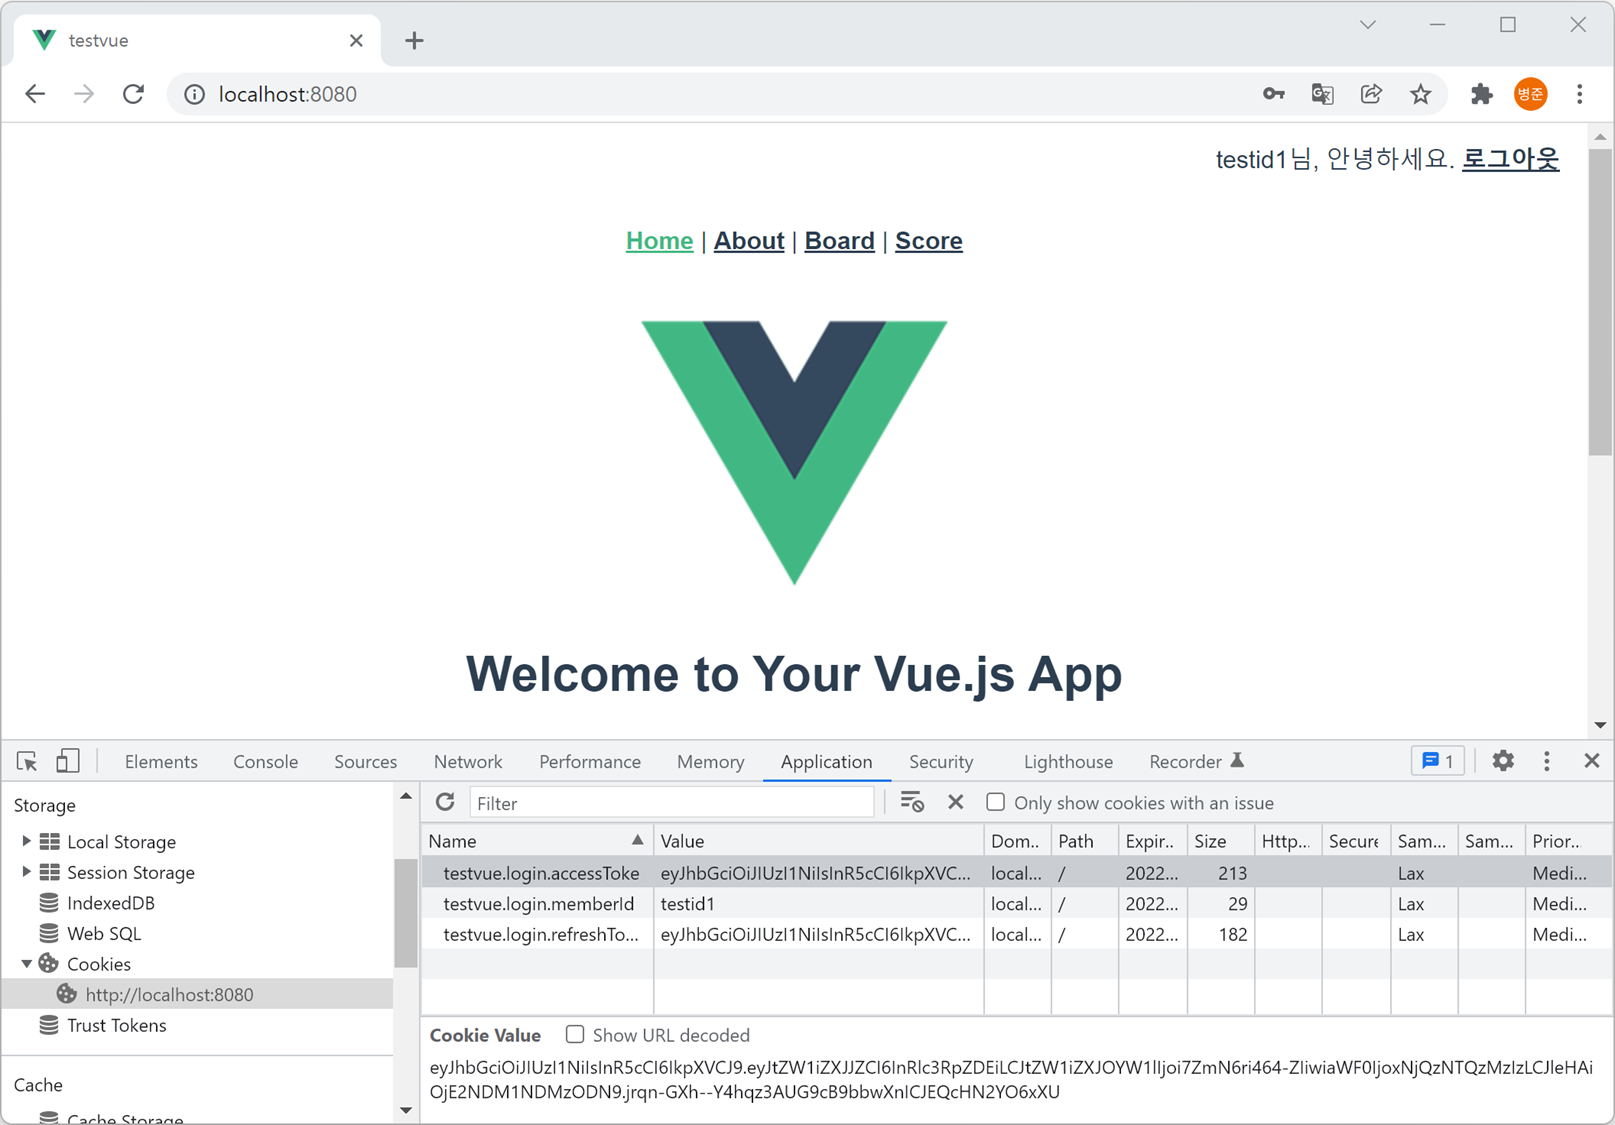The height and width of the screenshot is (1125, 1615).
Task: Open the extensions puzzle icon
Action: (x=1481, y=94)
